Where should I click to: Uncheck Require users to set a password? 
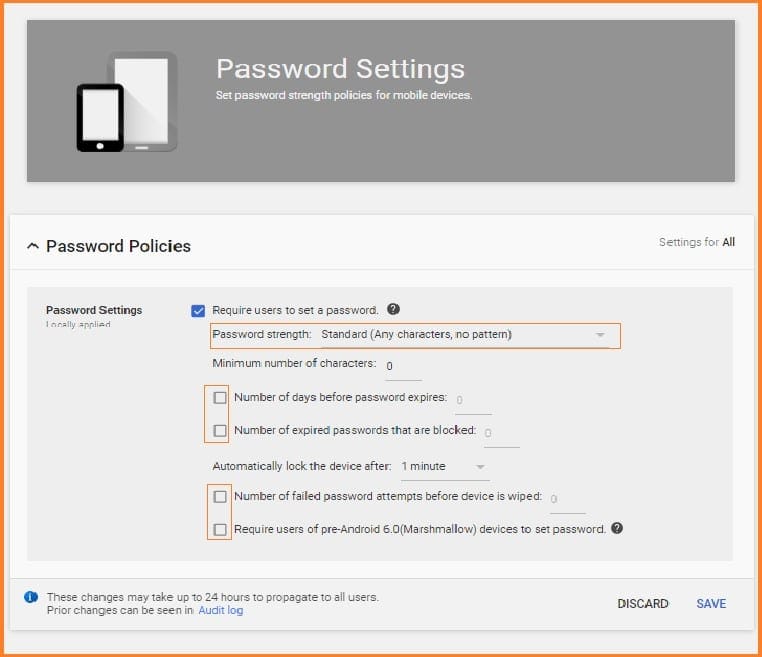point(198,311)
